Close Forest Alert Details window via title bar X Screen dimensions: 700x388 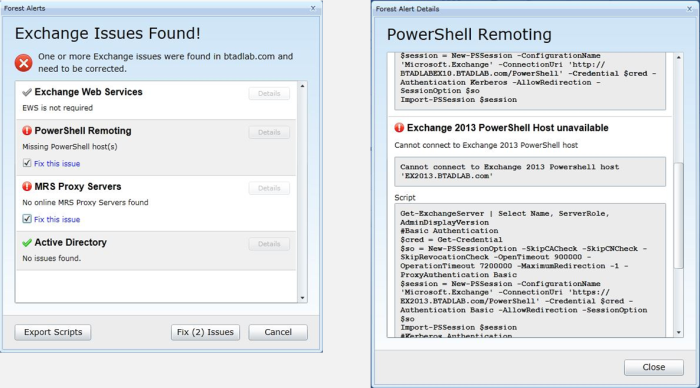click(689, 8)
